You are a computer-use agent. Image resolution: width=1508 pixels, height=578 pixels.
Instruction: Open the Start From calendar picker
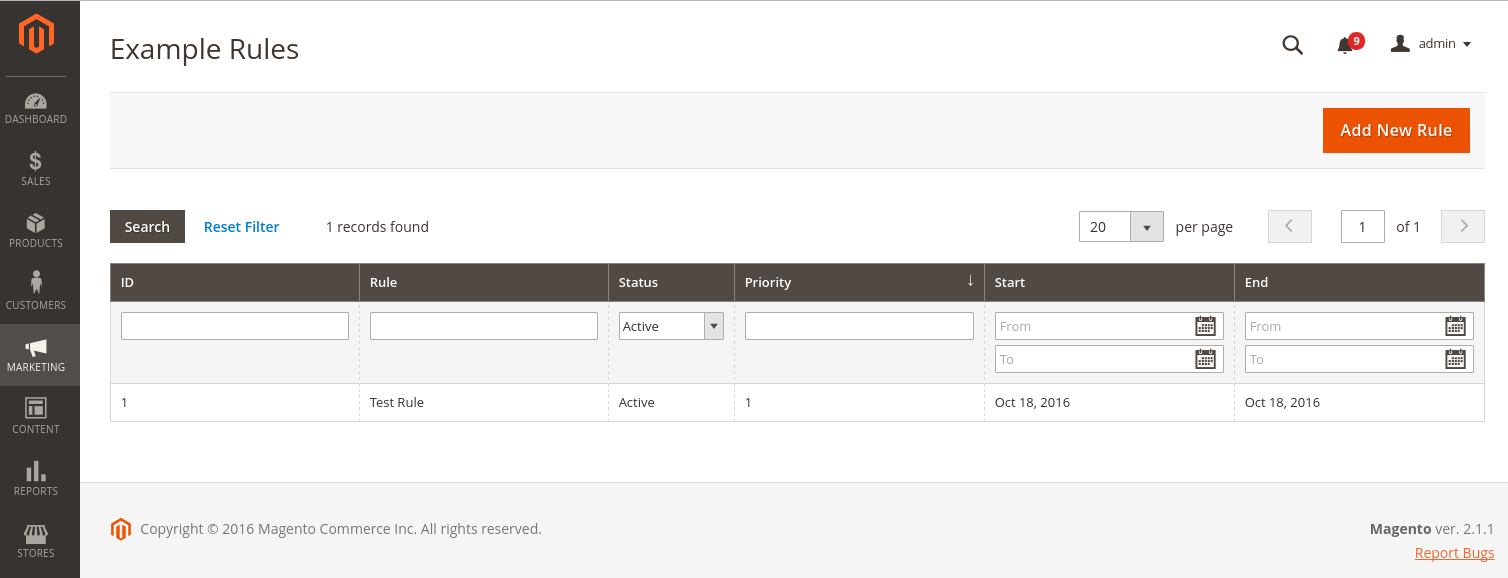[1205, 325]
